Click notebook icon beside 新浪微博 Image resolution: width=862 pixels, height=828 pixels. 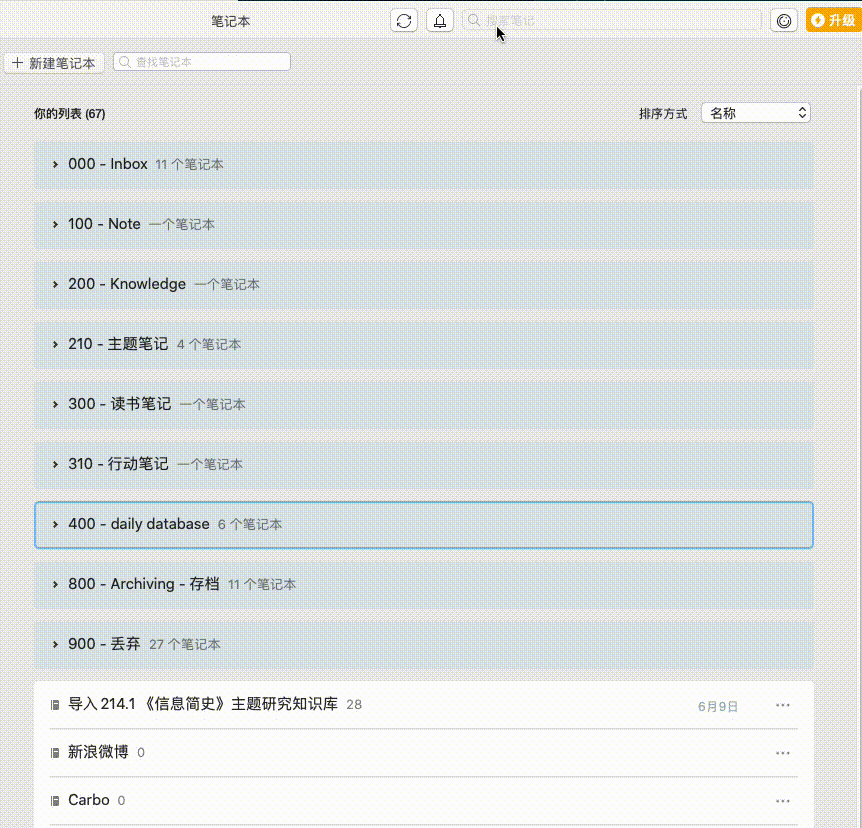tap(55, 753)
